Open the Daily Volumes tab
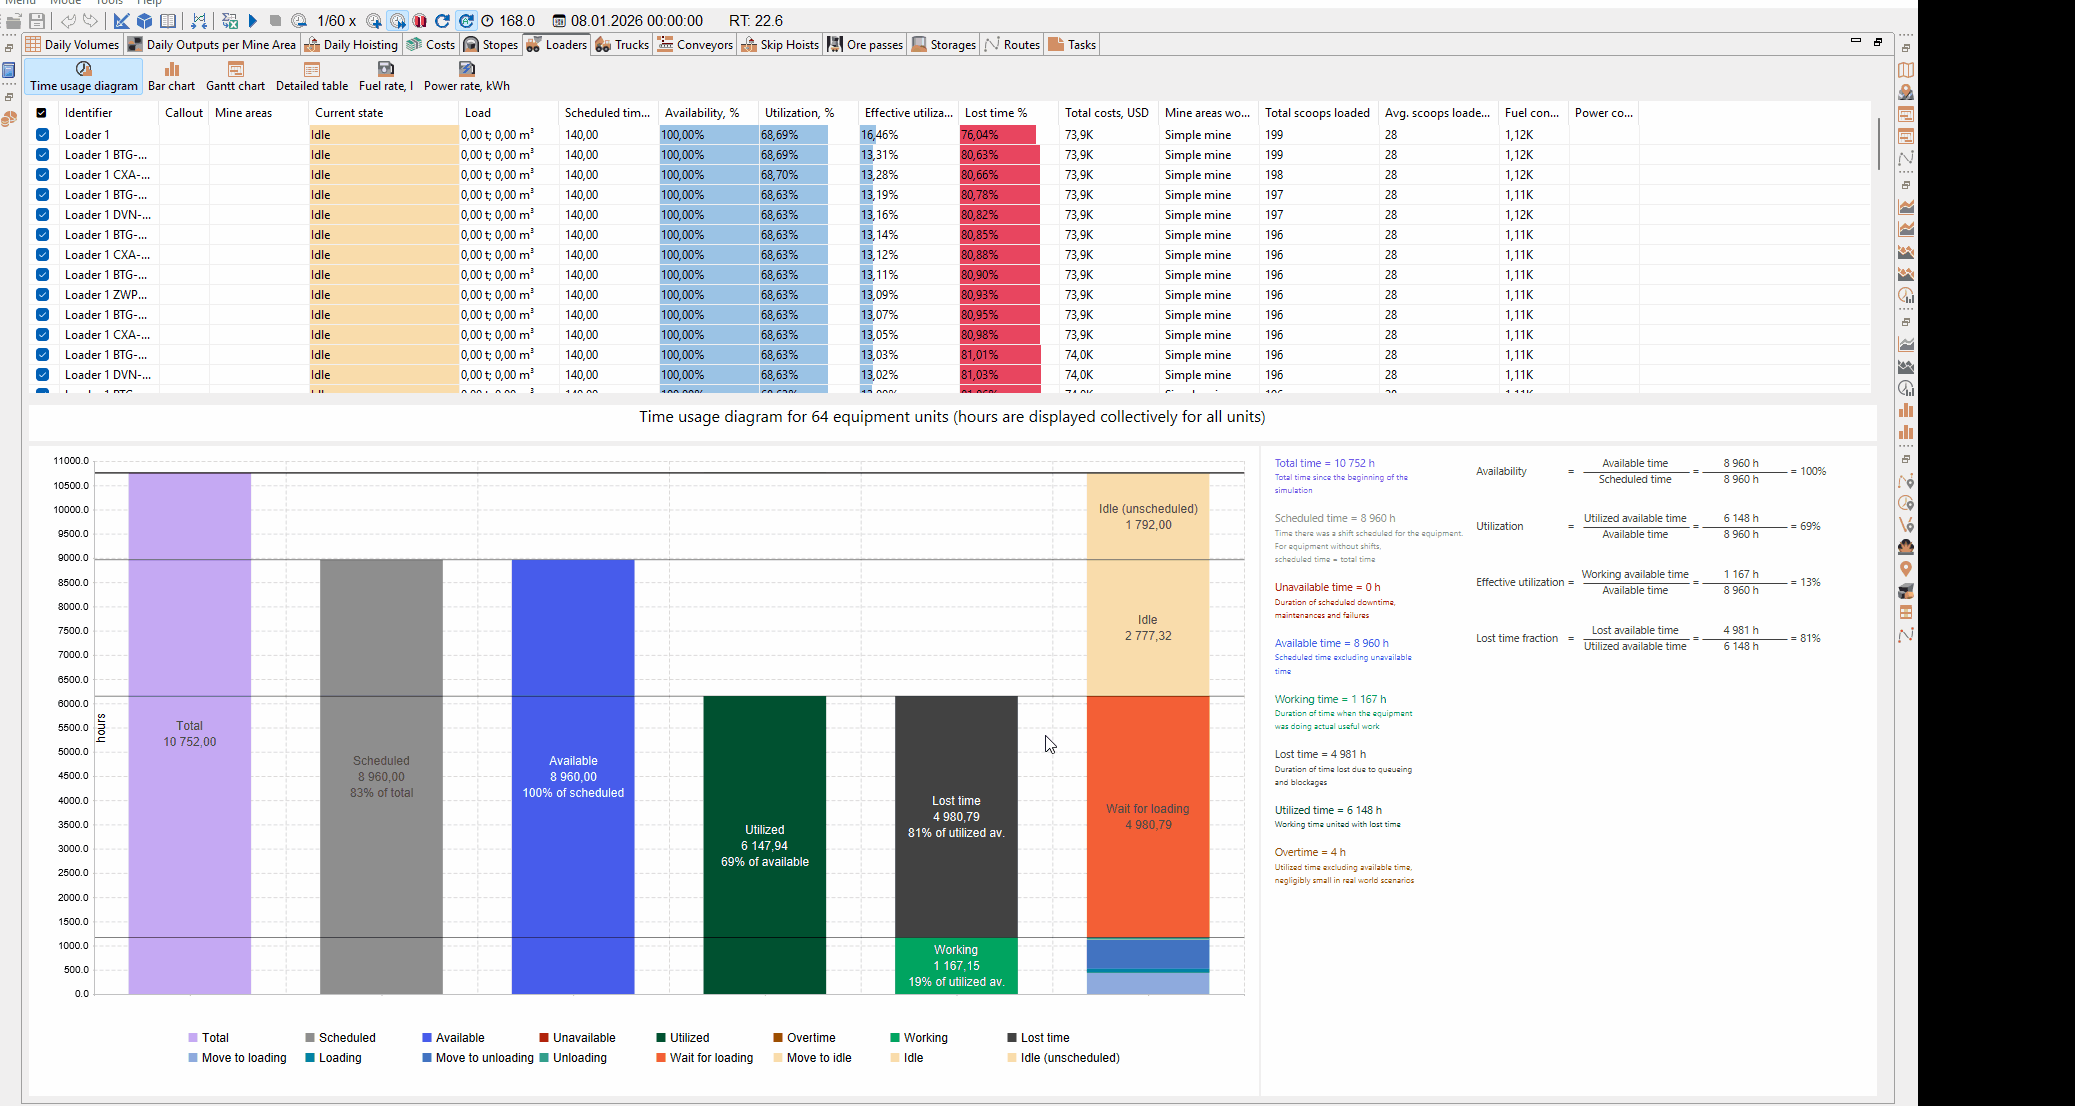The image size is (2075, 1106). coord(72,45)
